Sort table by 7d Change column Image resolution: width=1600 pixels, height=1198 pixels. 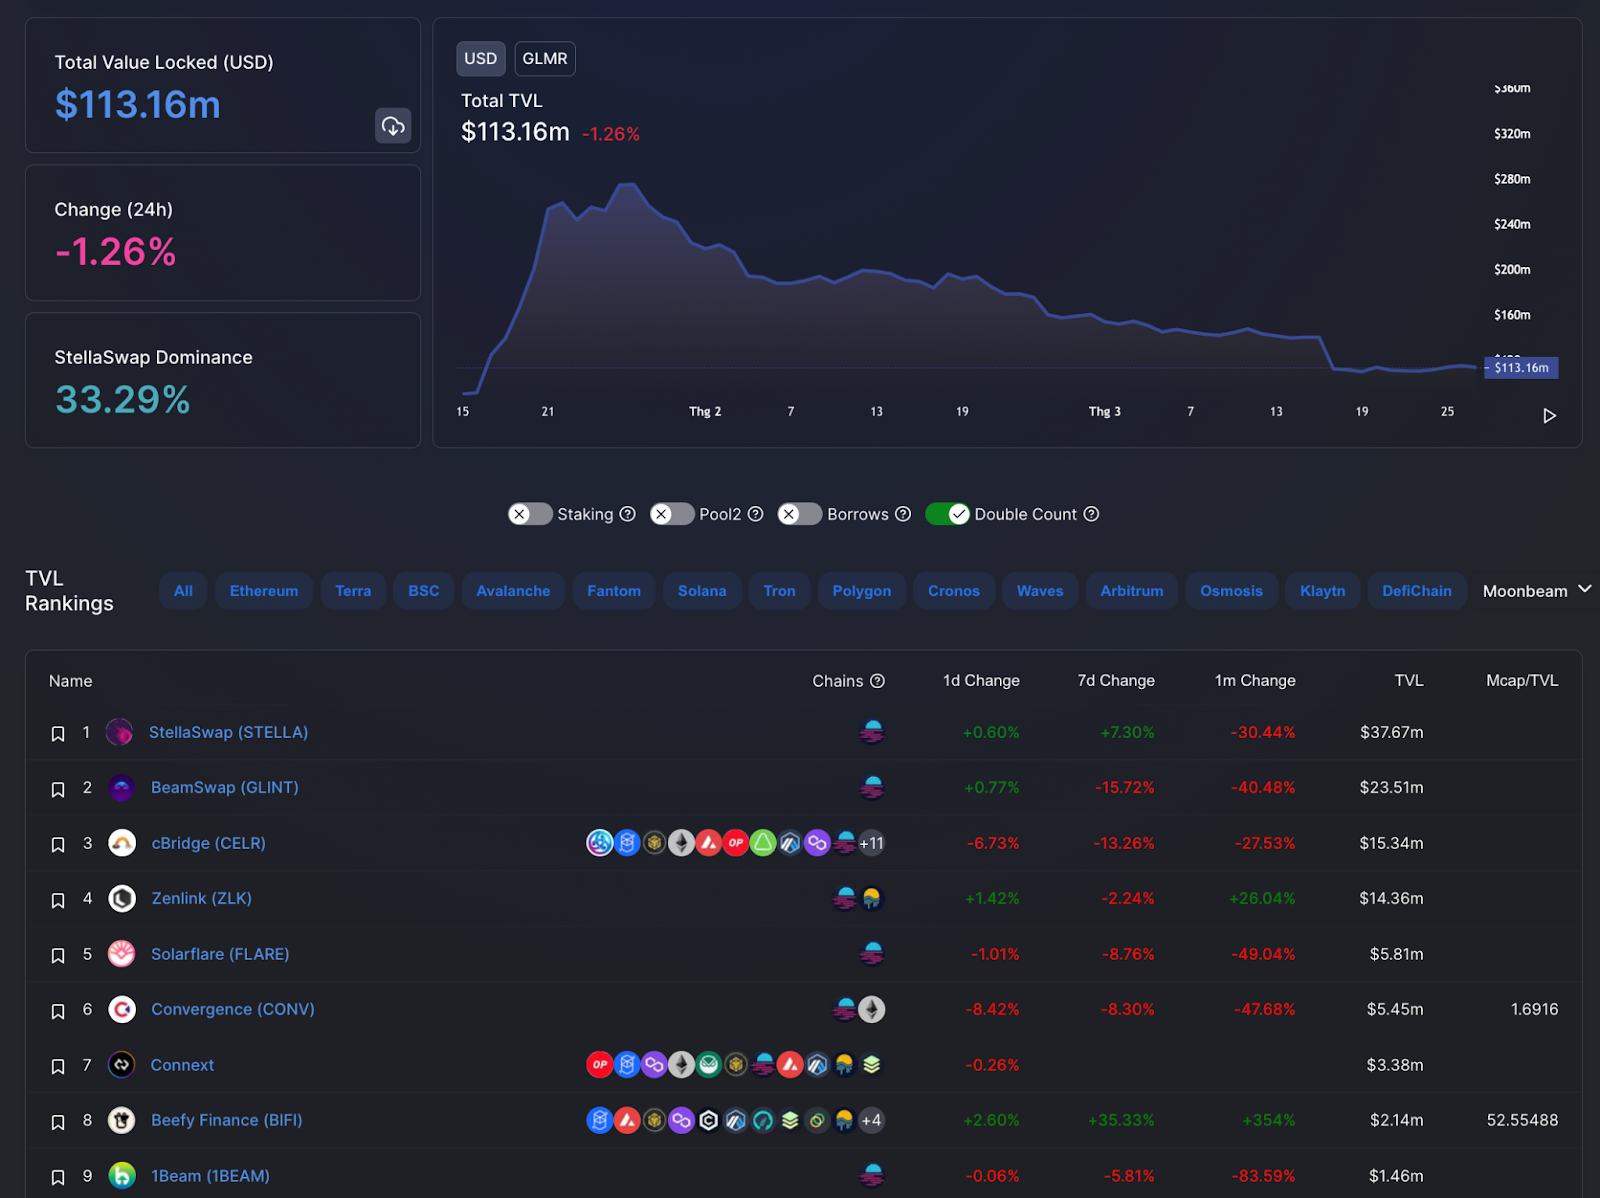pos(1116,681)
